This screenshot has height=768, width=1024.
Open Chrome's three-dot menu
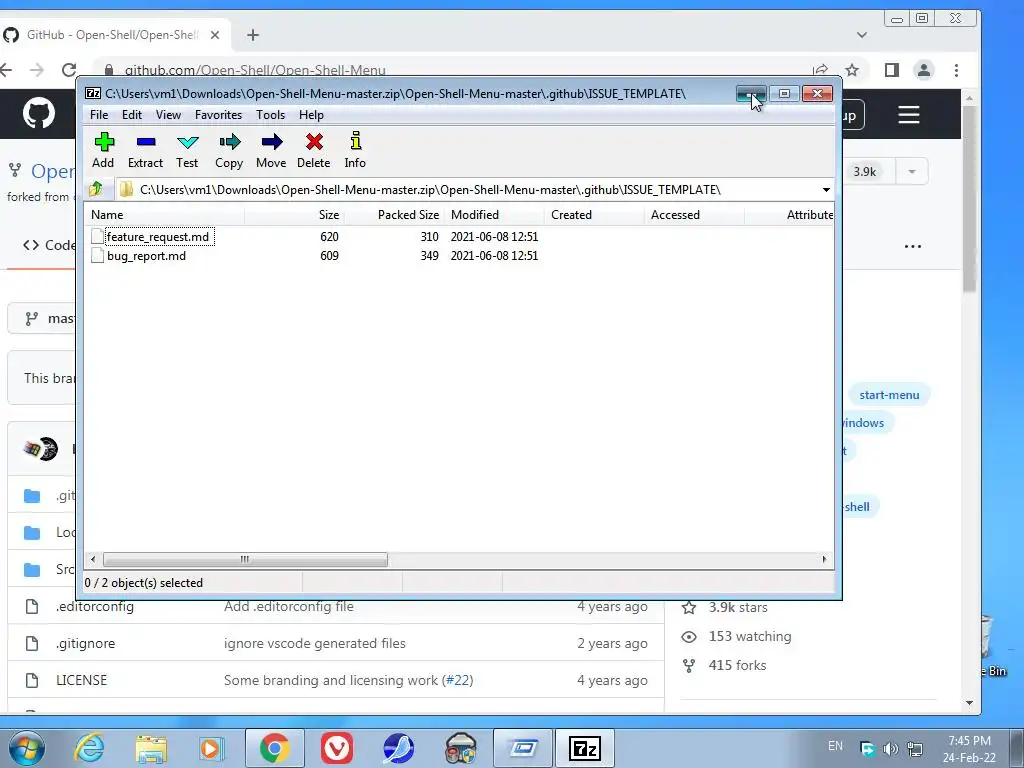pyautogui.click(x=956, y=70)
